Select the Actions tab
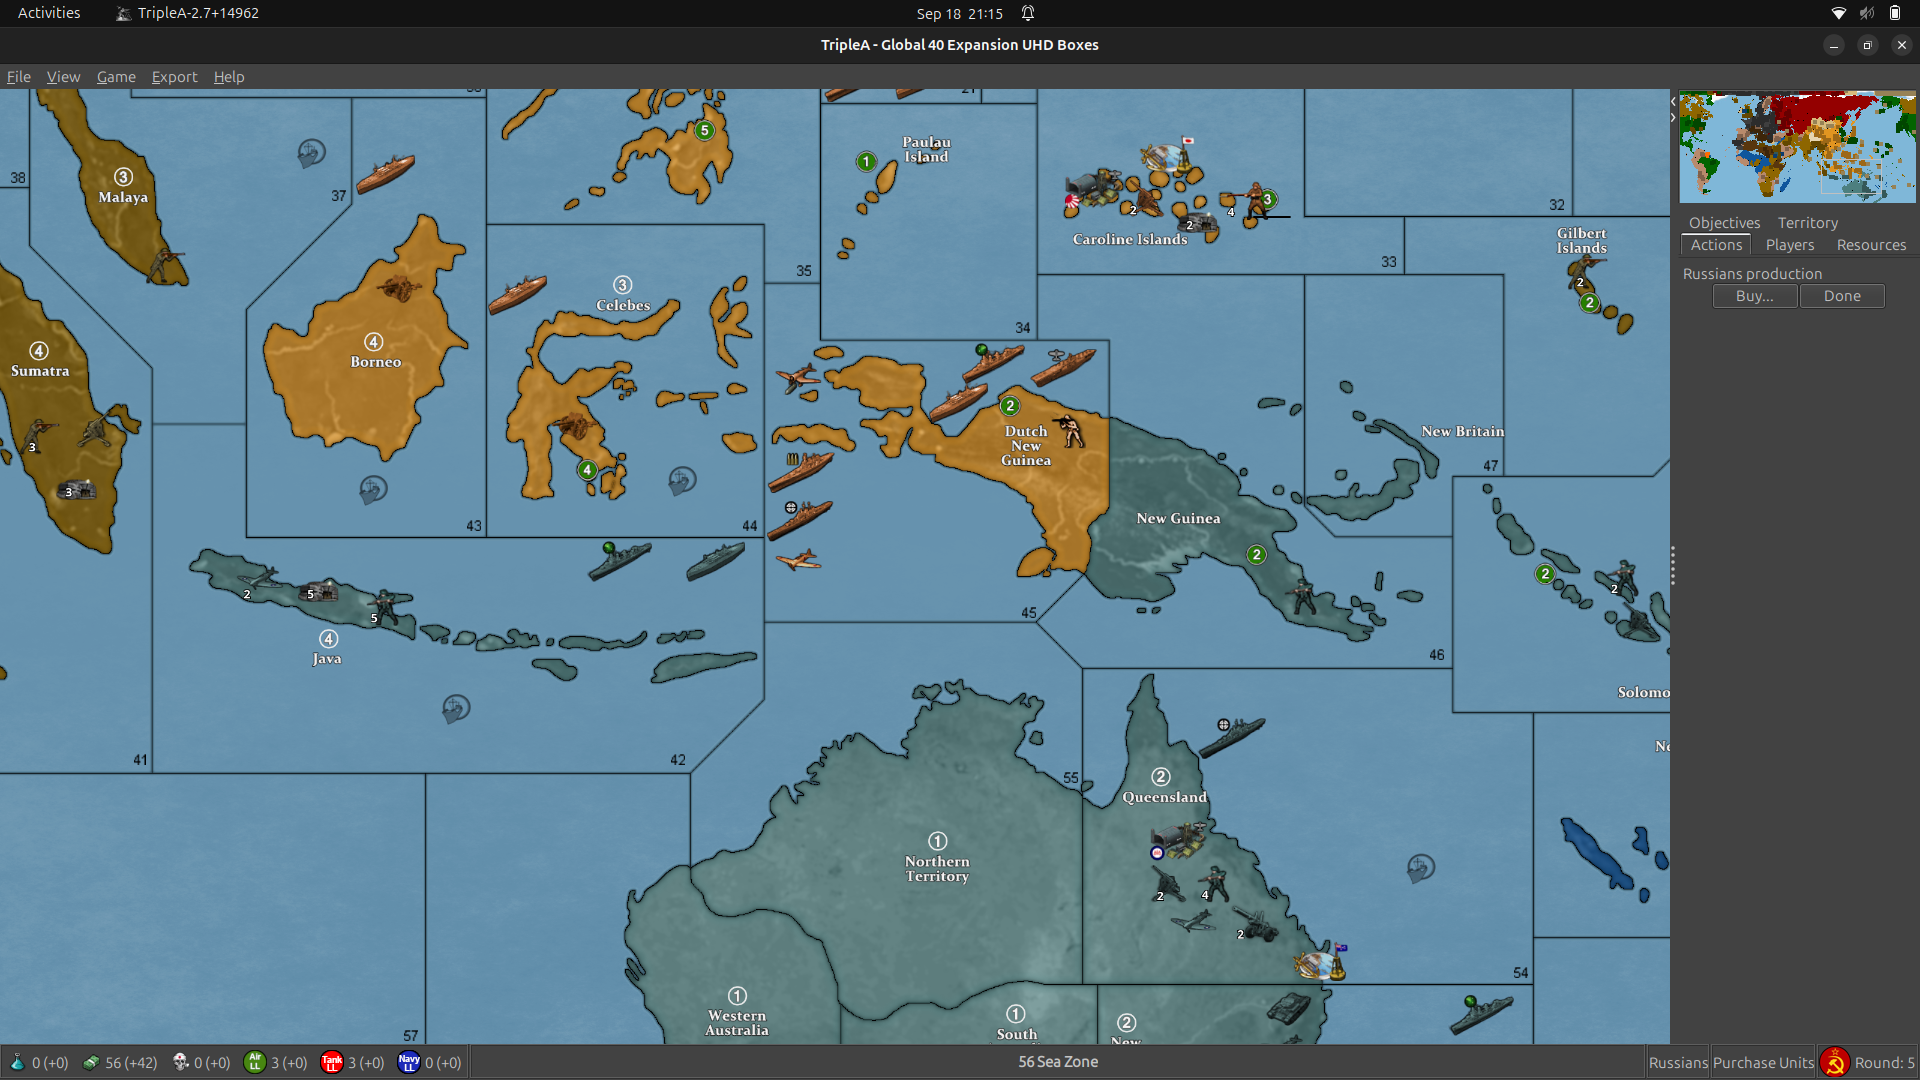Viewport: 1920px width, 1080px height. pyautogui.click(x=1716, y=245)
